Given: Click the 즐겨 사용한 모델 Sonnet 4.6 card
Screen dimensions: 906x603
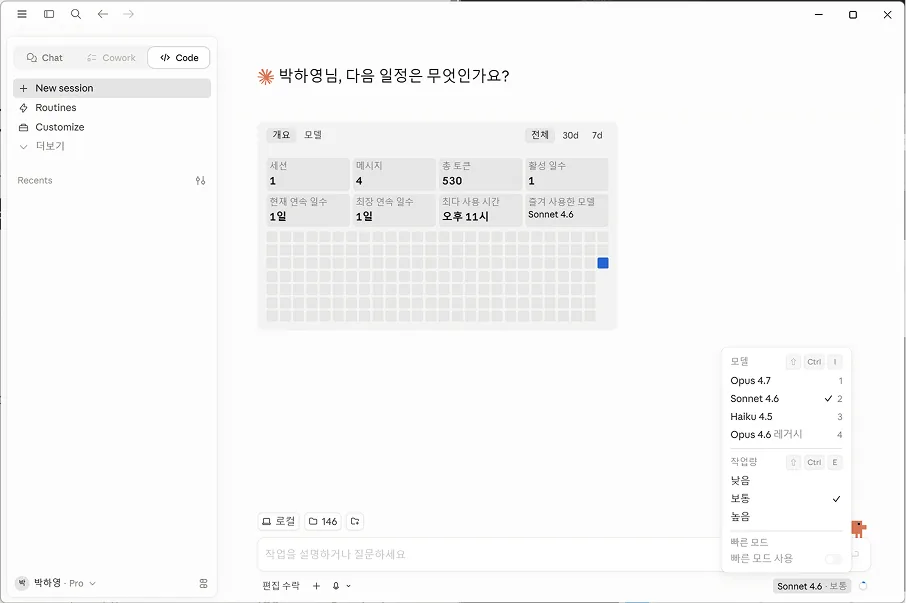Looking at the screenshot, I should tap(566, 210).
